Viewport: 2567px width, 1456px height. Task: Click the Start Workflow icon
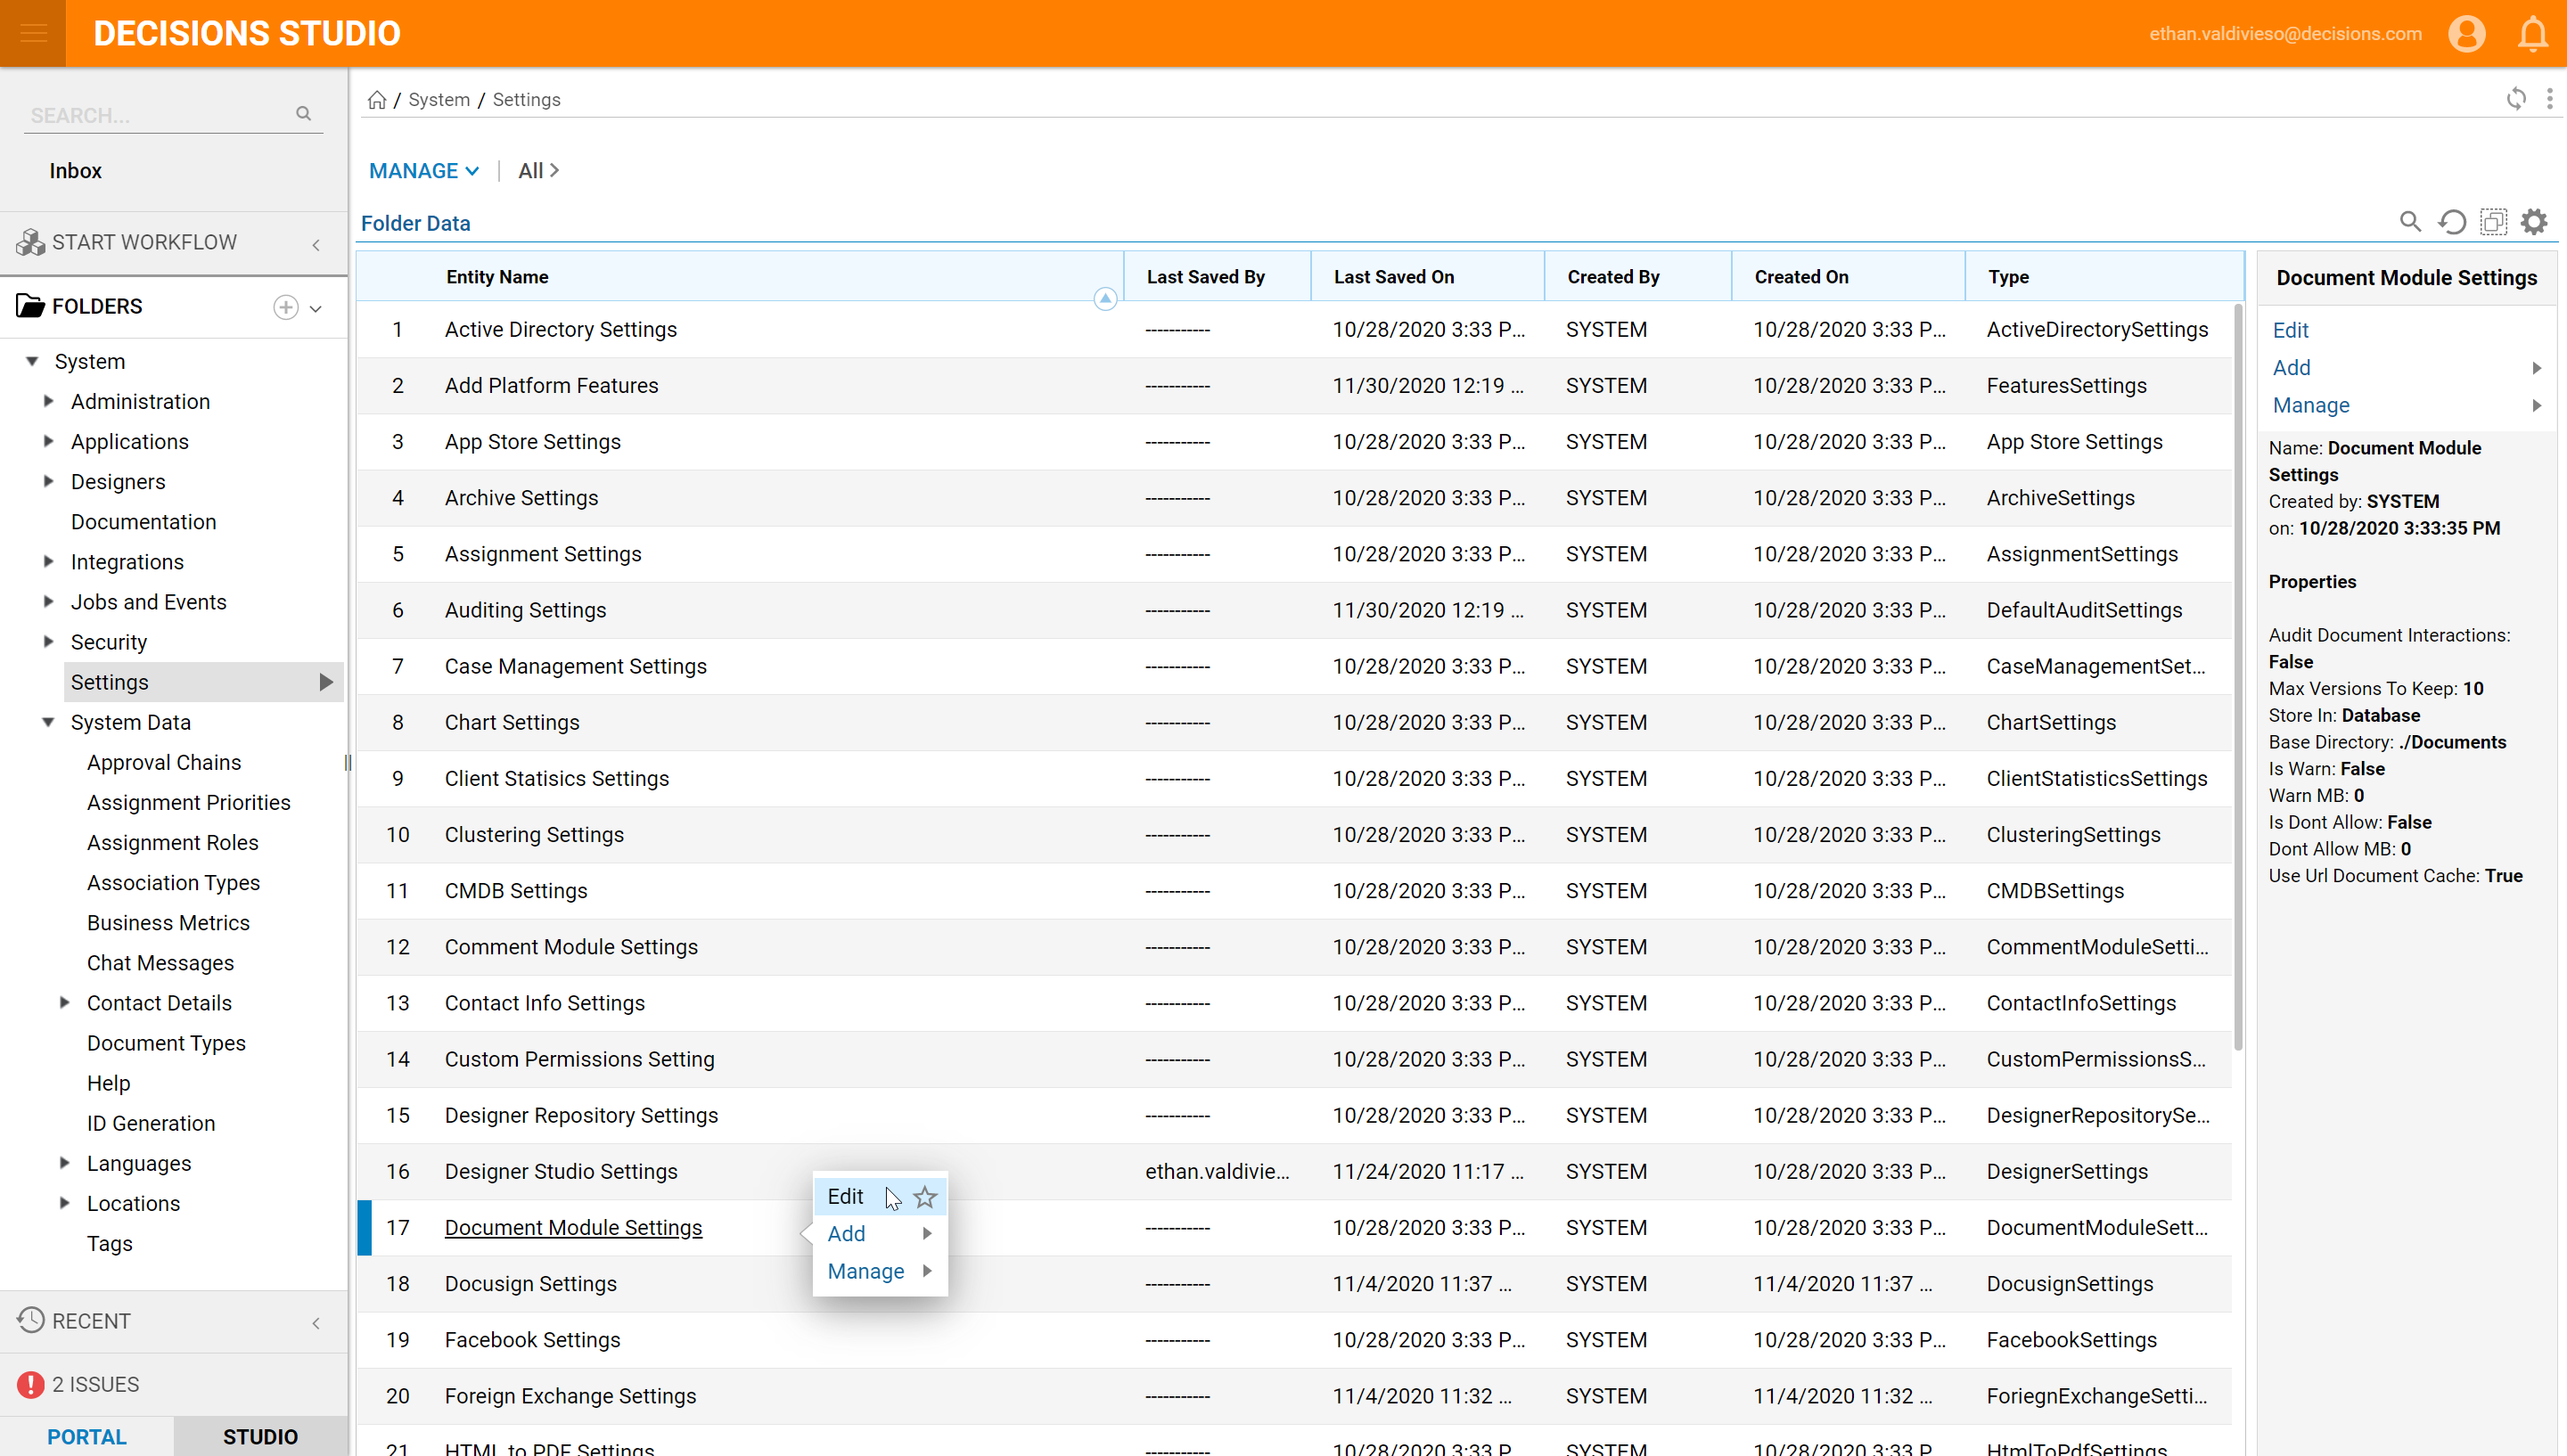point(31,242)
